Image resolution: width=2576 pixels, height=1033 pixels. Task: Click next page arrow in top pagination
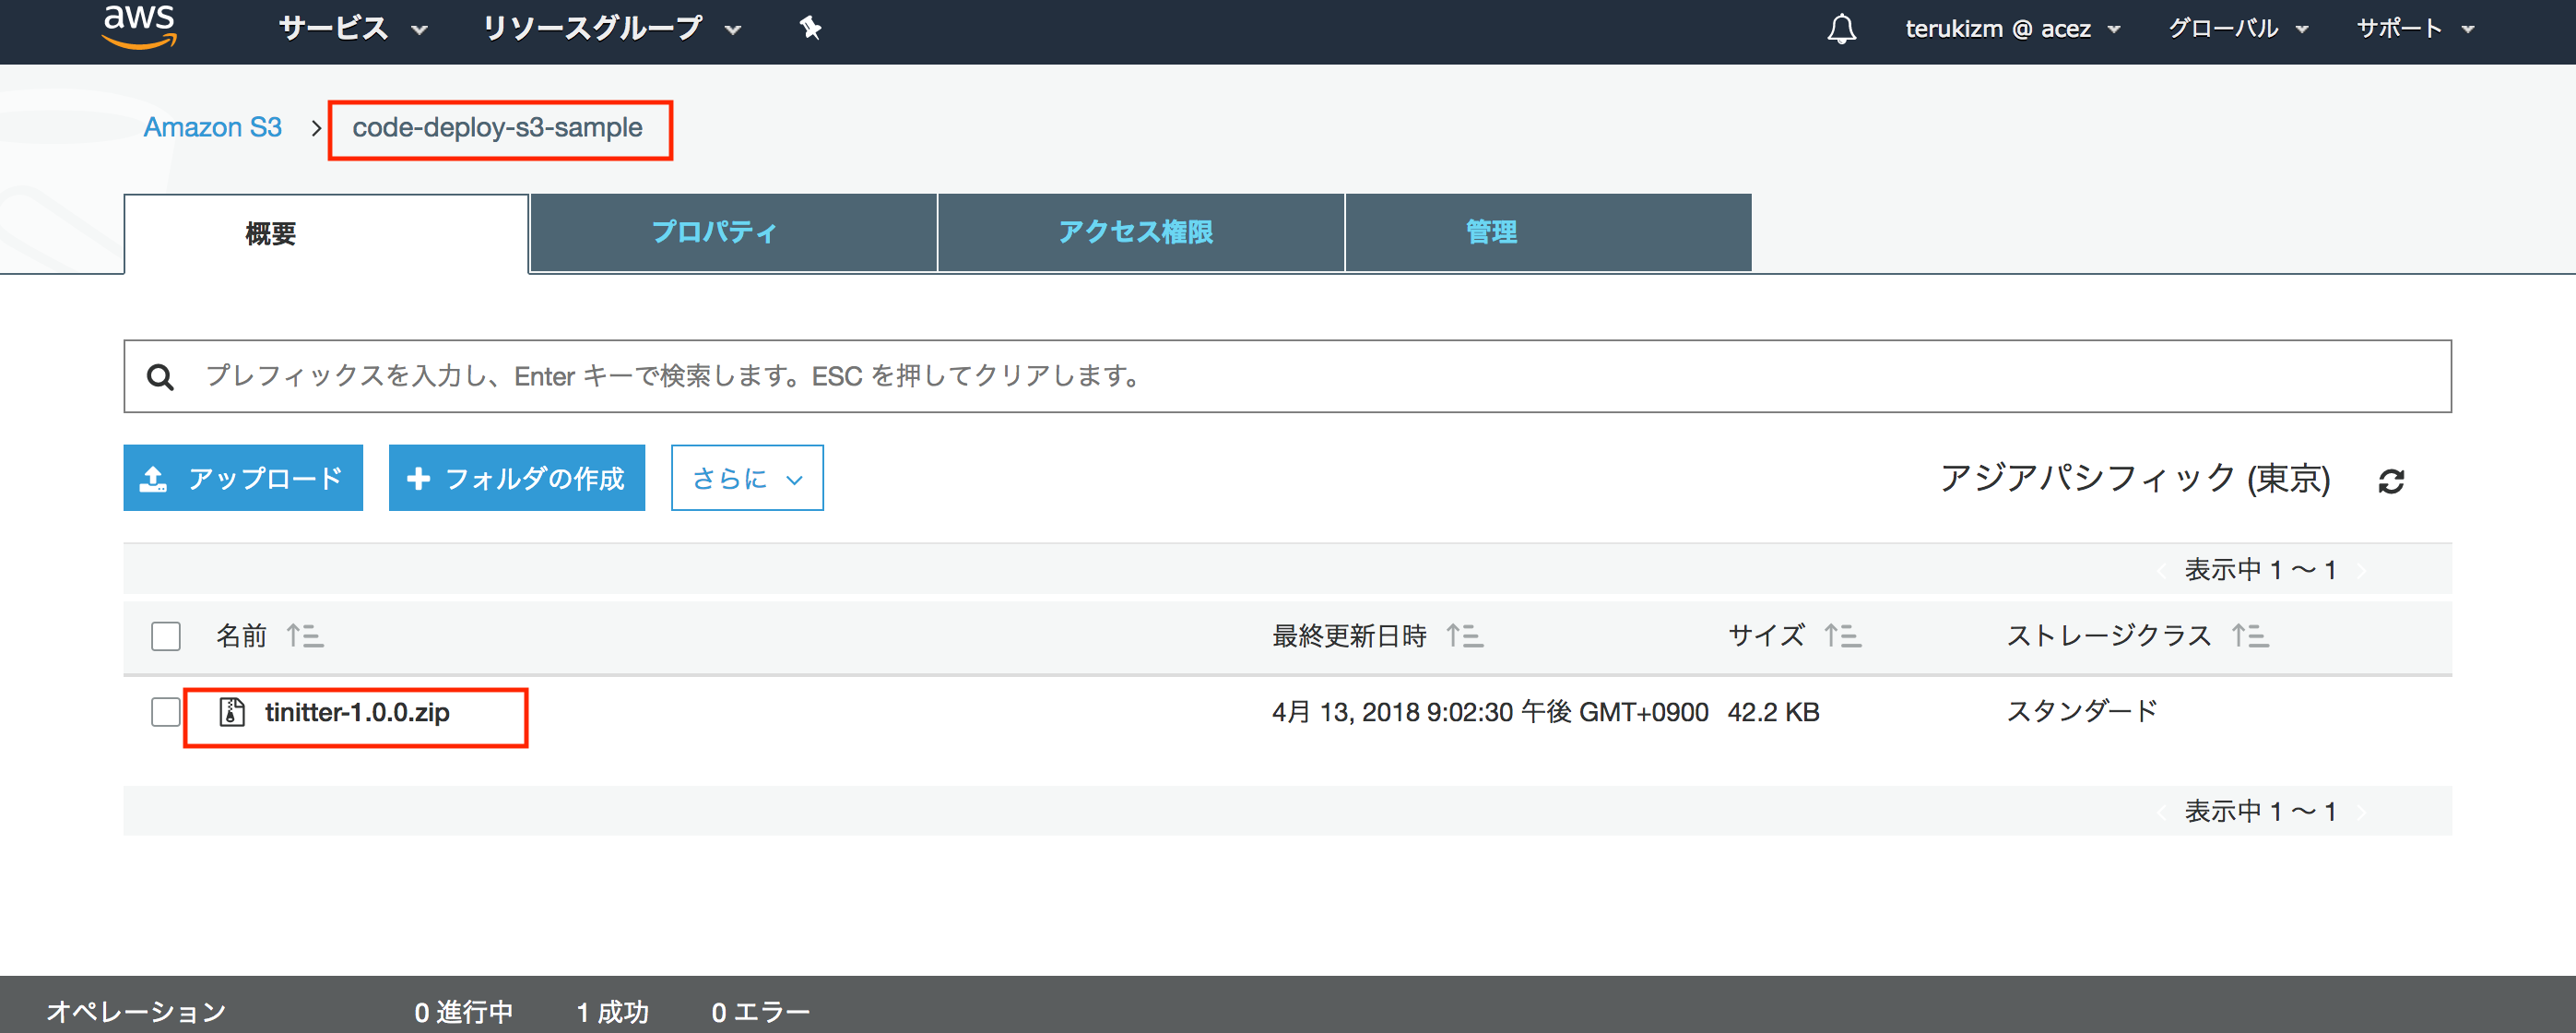click(2362, 570)
